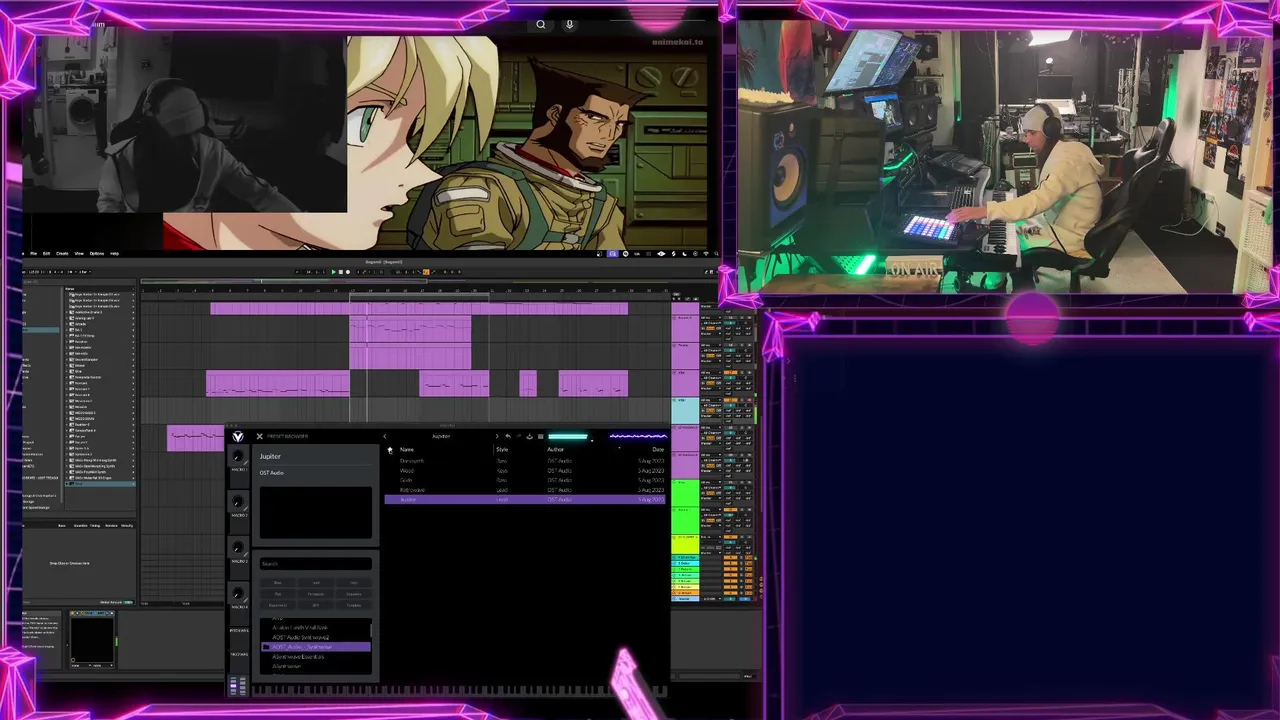This screenshot has width=1280, height=720.
Task: Filter presets by Percussion tag
Action: pyautogui.click(x=316, y=594)
